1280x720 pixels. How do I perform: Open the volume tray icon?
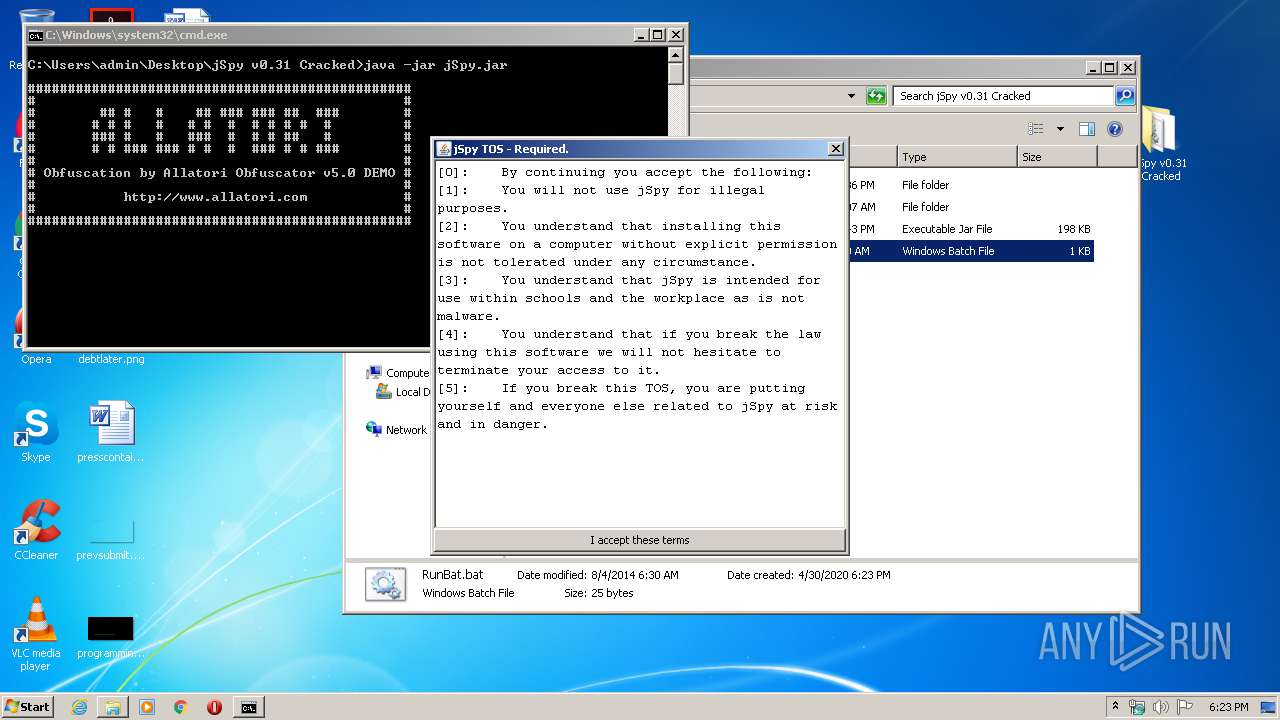tap(1161, 707)
